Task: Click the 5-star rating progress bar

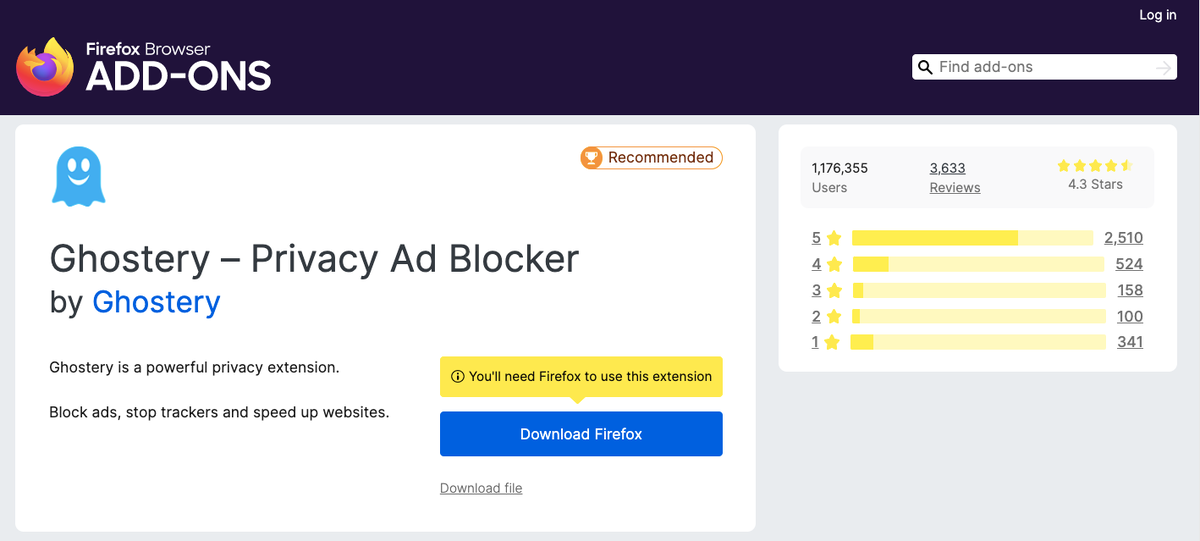Action: 972,238
